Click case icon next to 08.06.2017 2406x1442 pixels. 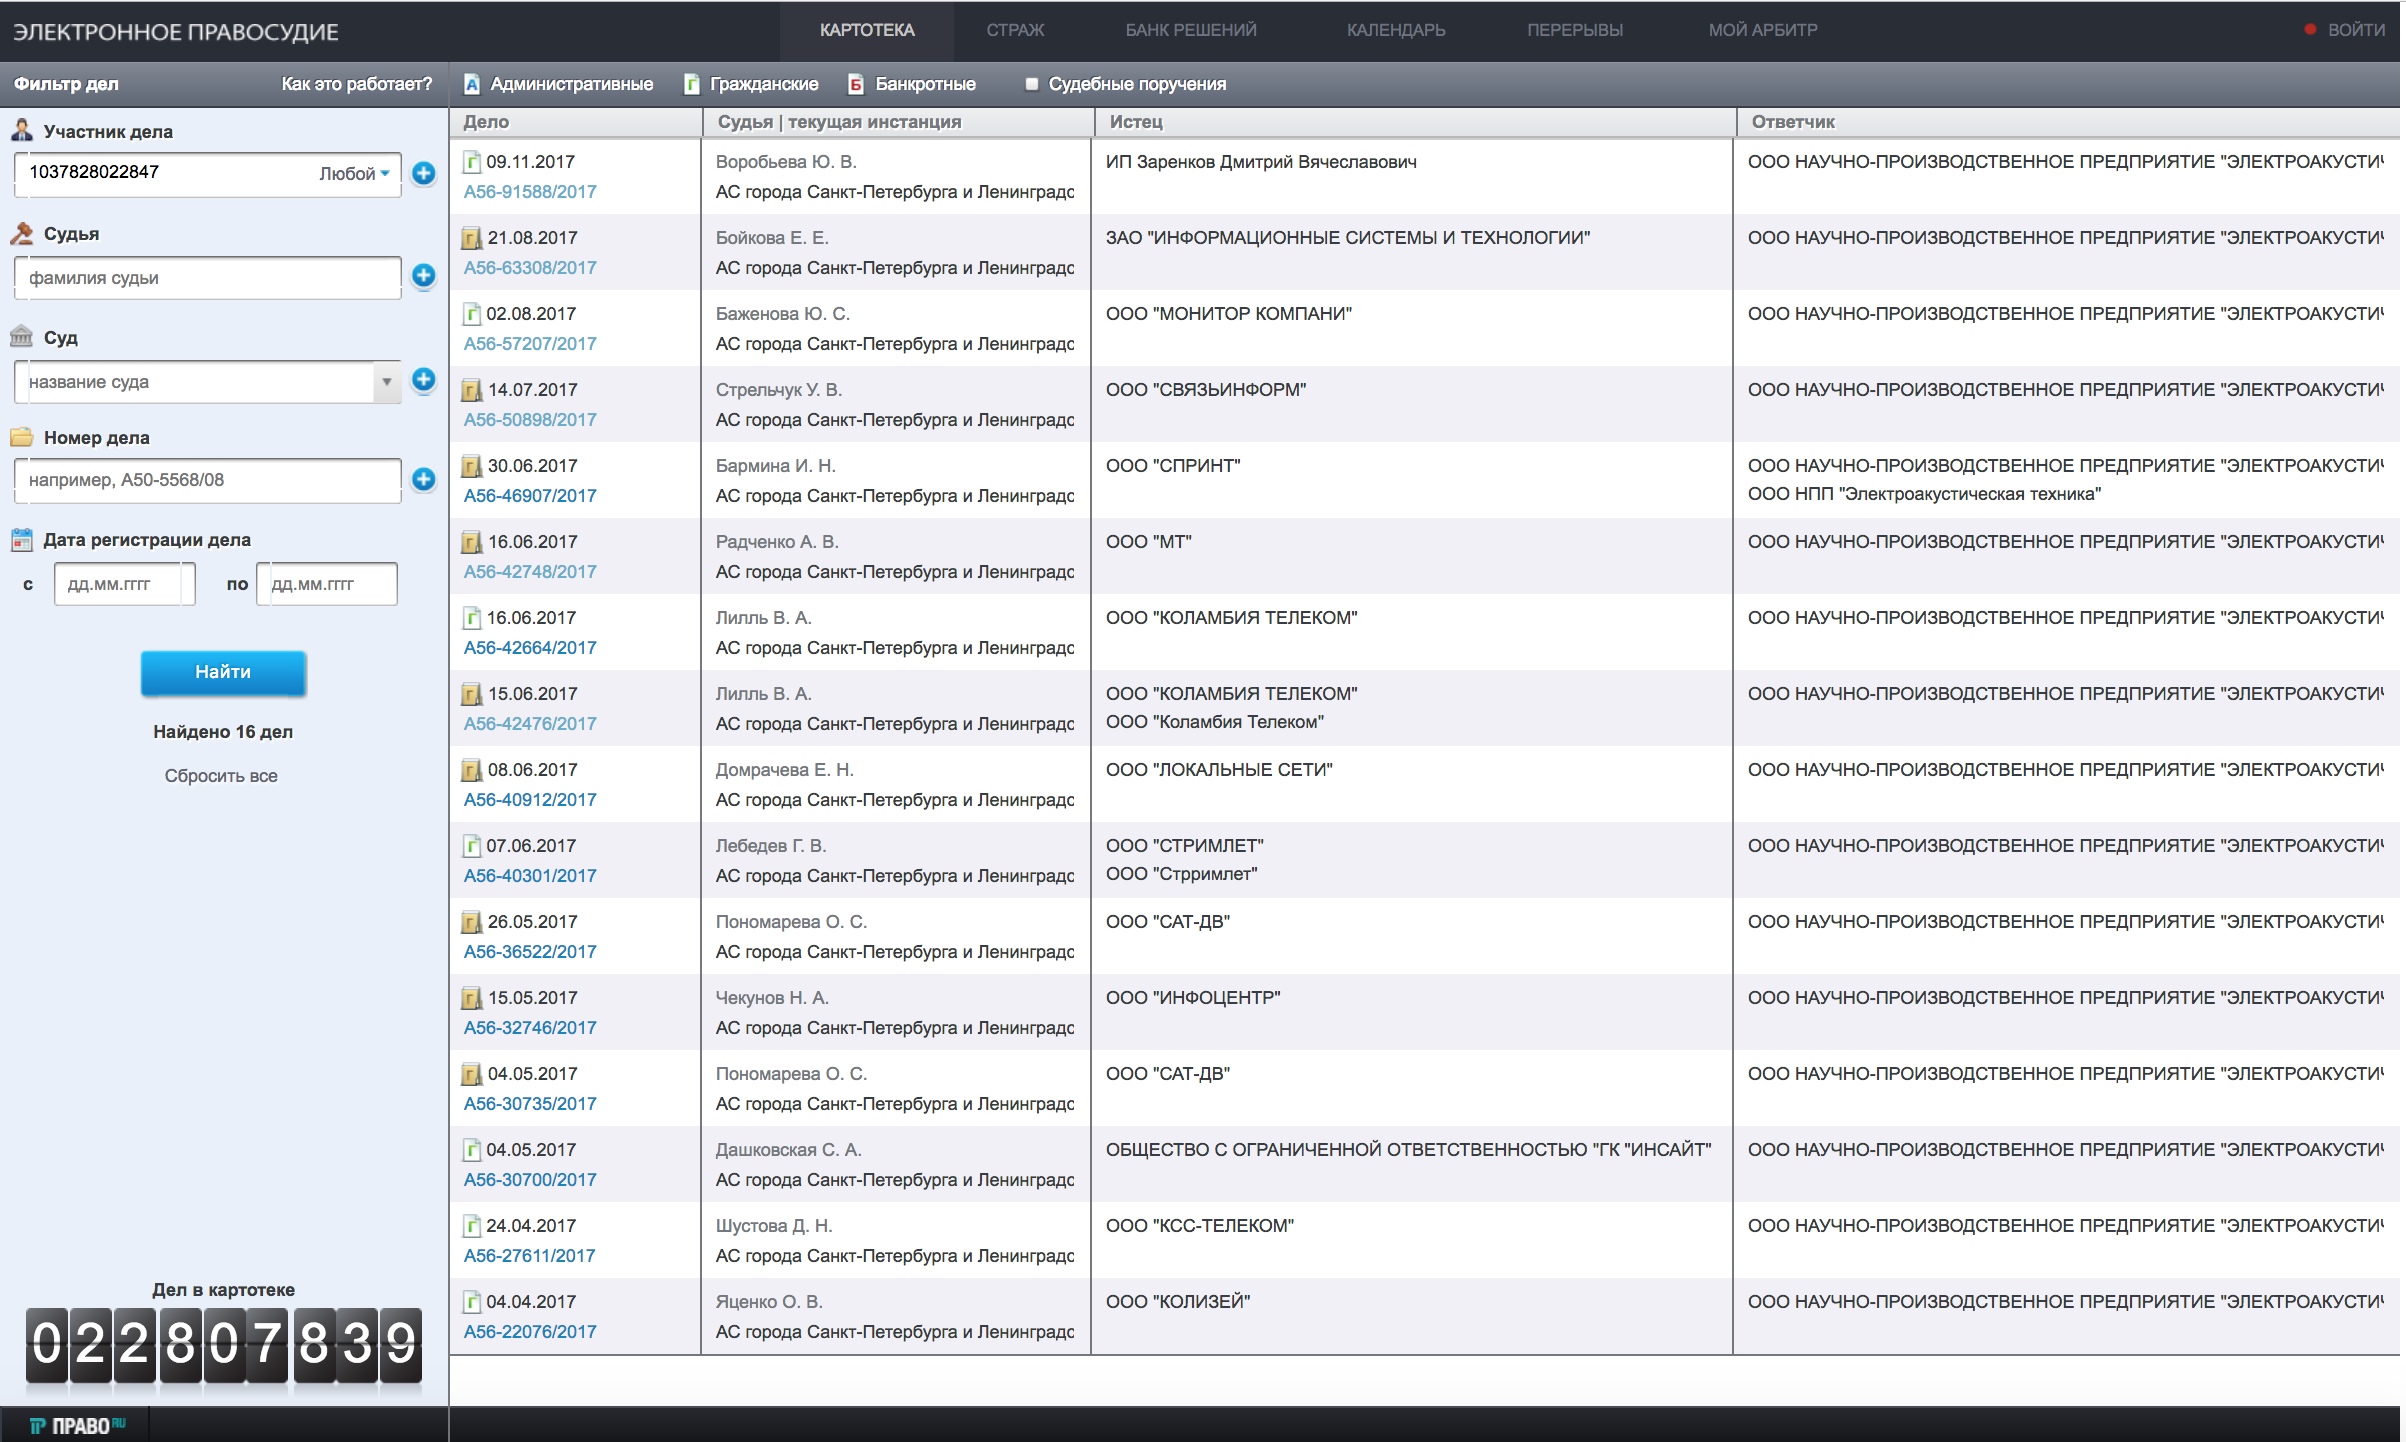tap(472, 770)
